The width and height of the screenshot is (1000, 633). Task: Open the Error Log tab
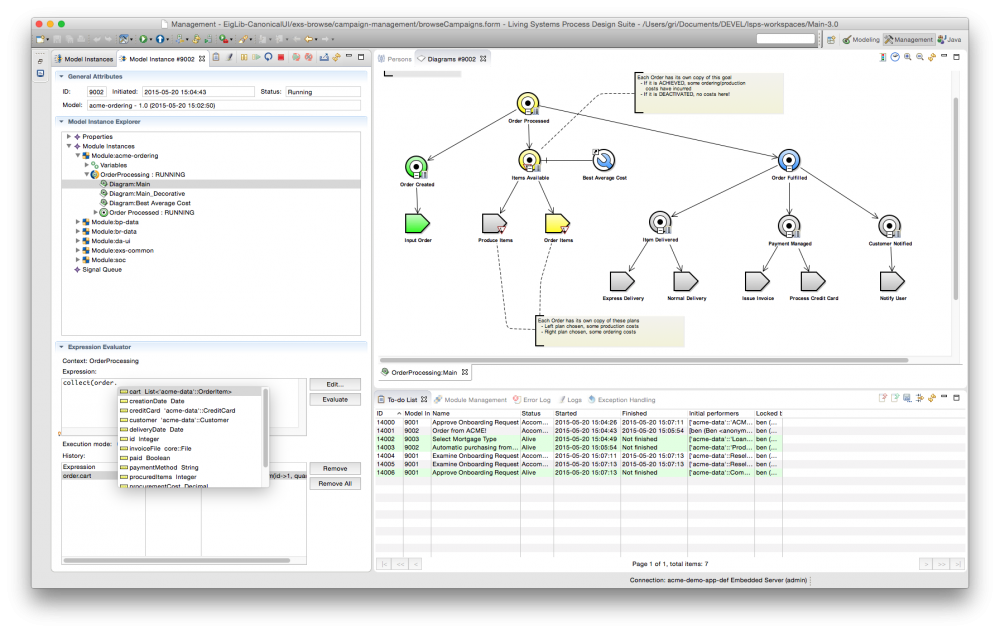pos(536,399)
